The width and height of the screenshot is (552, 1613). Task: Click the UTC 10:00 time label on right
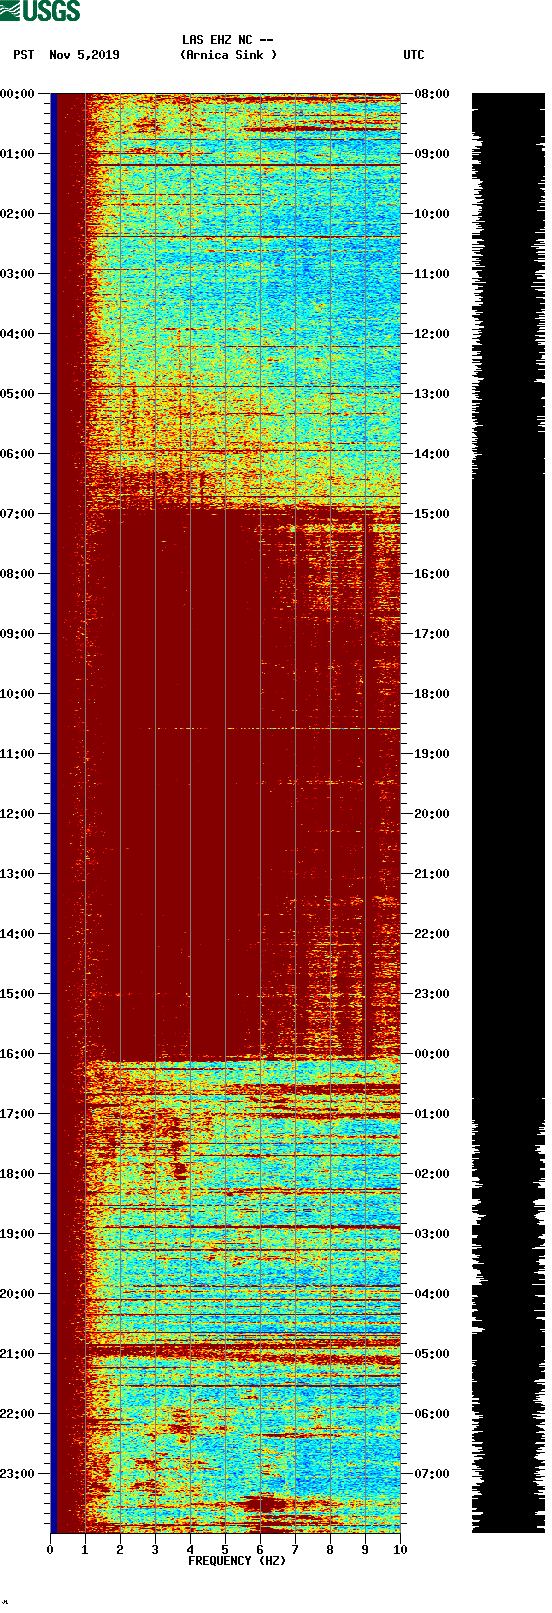click(x=432, y=214)
